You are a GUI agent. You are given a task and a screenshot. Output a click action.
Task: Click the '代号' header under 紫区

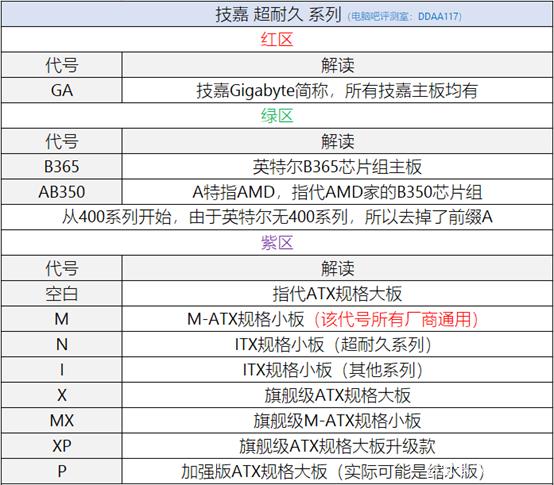(x=62, y=268)
